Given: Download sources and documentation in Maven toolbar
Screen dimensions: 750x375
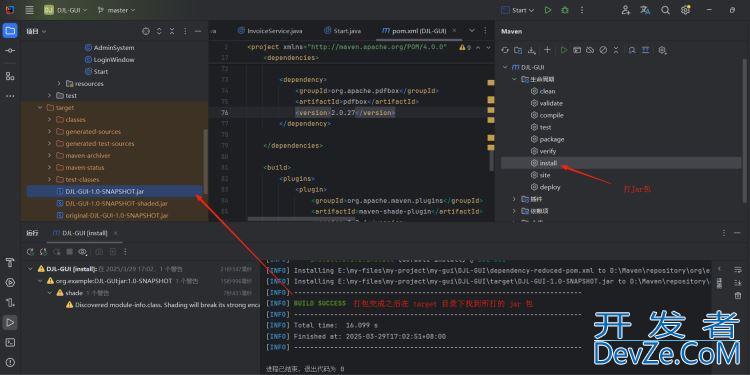Looking at the screenshot, I should coord(531,50).
